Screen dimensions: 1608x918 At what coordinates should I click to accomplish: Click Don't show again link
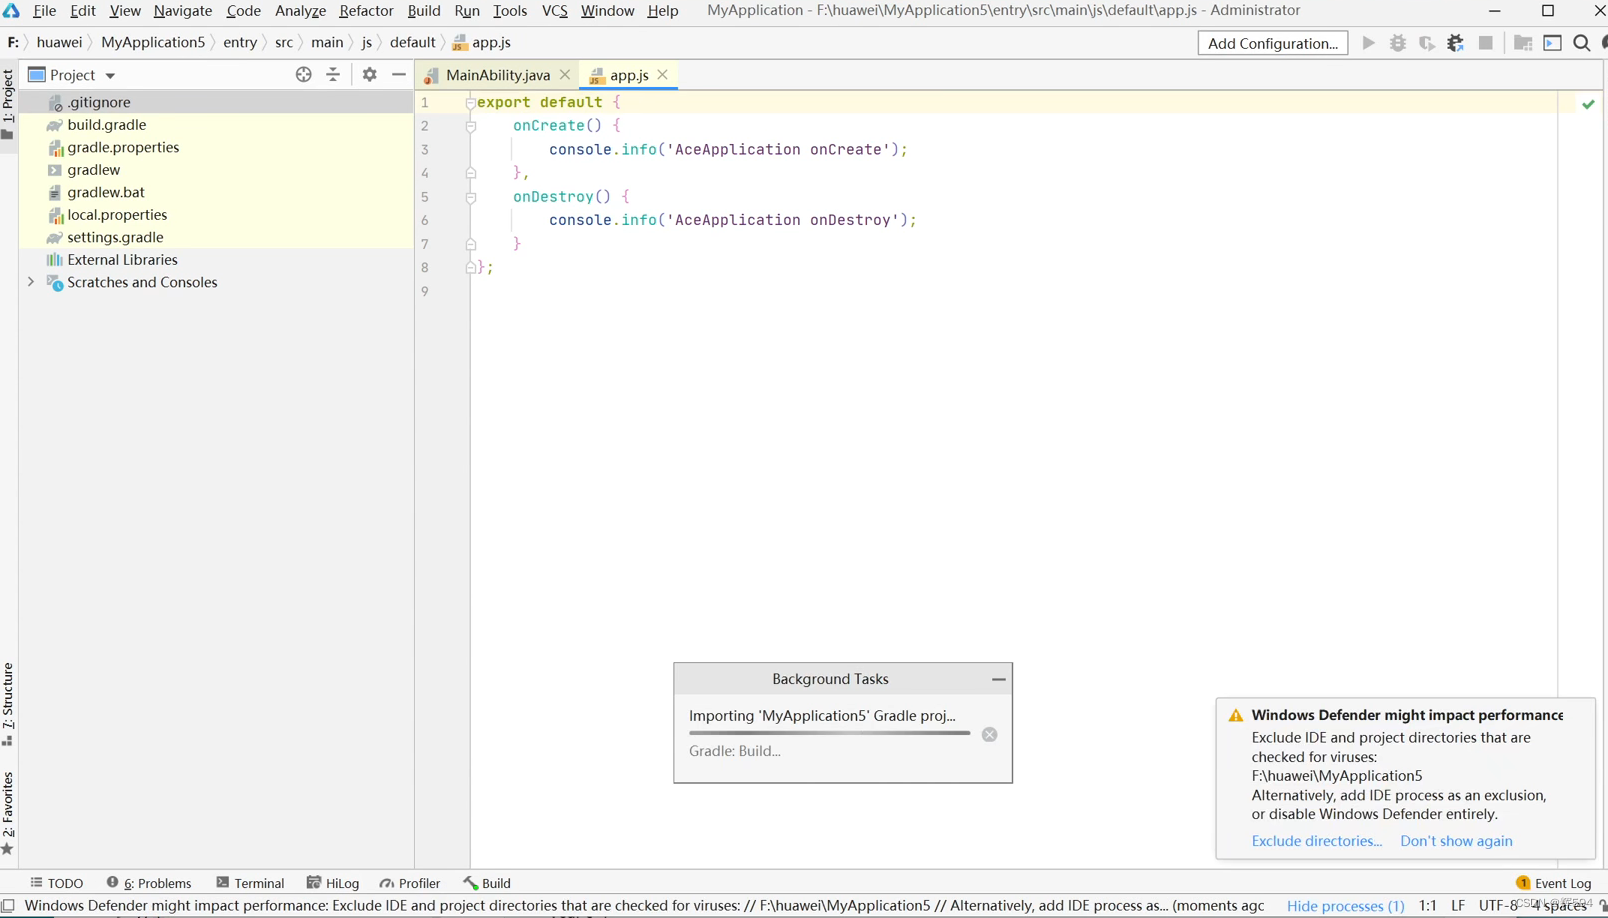click(x=1456, y=841)
